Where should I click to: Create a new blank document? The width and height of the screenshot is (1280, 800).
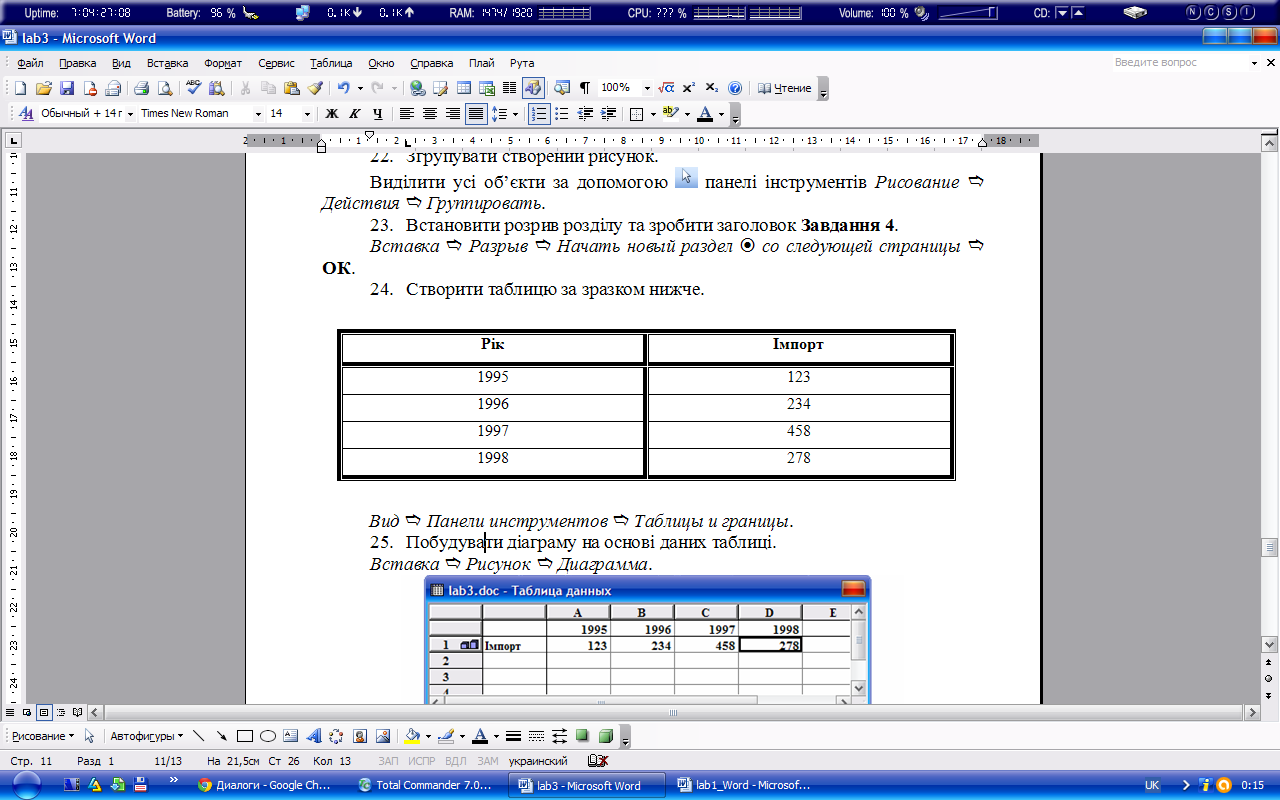[x=20, y=88]
